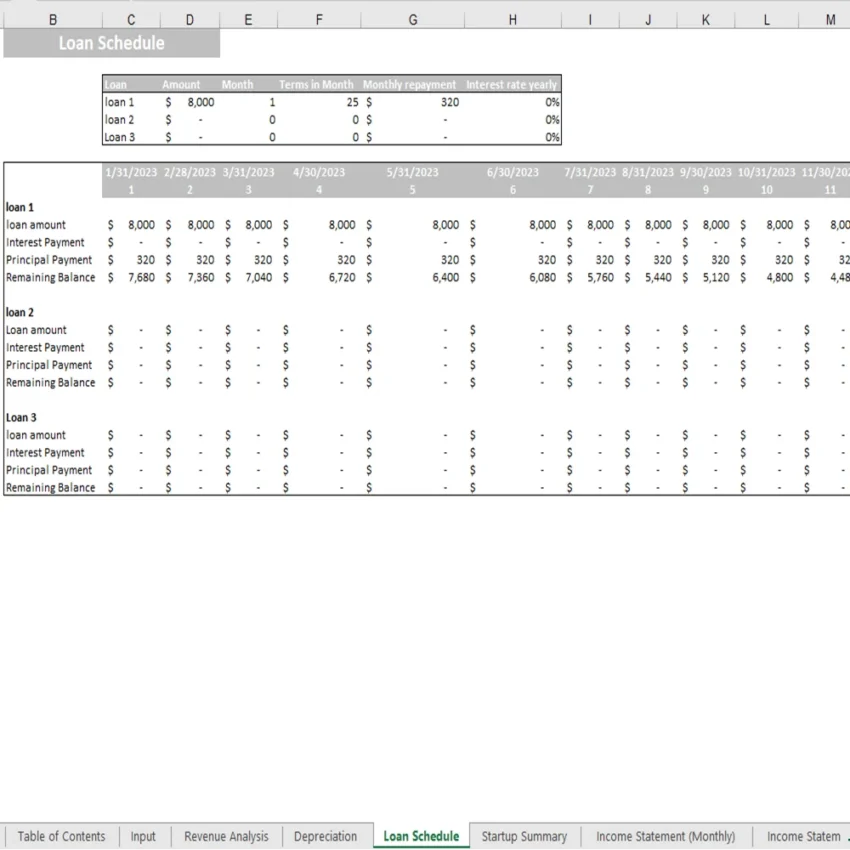Click the Interest rate yearly header
The width and height of the screenshot is (850, 850).
tap(511, 84)
